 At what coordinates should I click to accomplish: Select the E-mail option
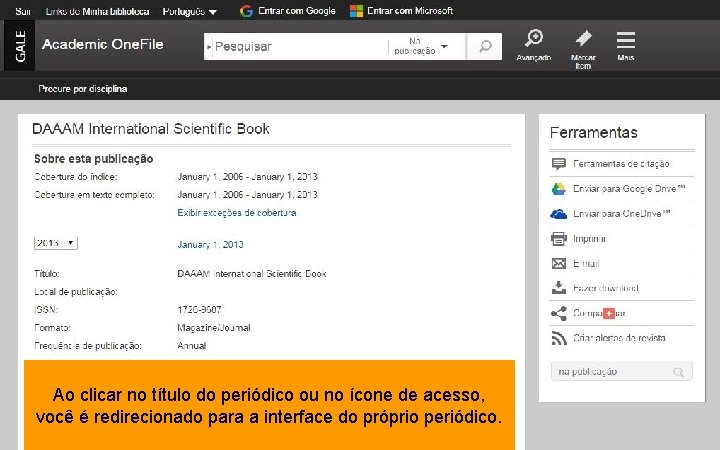point(586,264)
